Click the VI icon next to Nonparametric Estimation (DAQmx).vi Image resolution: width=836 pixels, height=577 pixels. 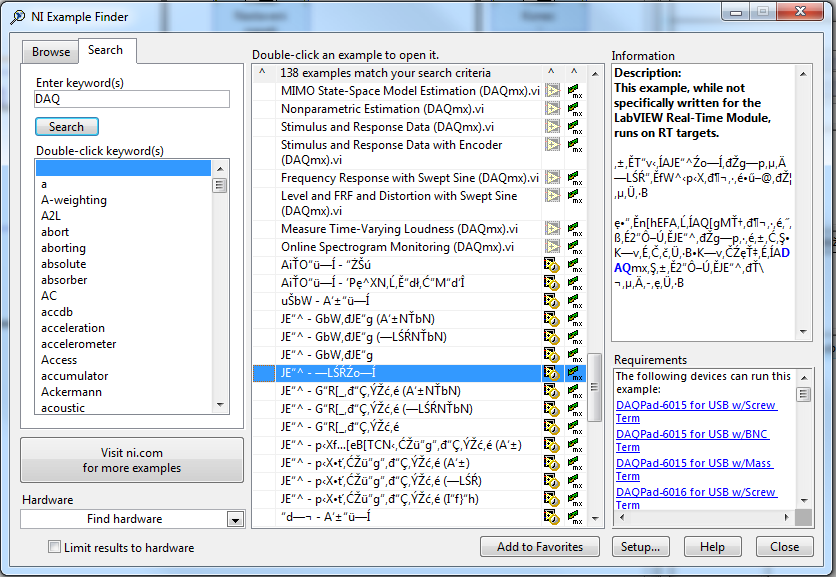pyautogui.click(x=552, y=109)
